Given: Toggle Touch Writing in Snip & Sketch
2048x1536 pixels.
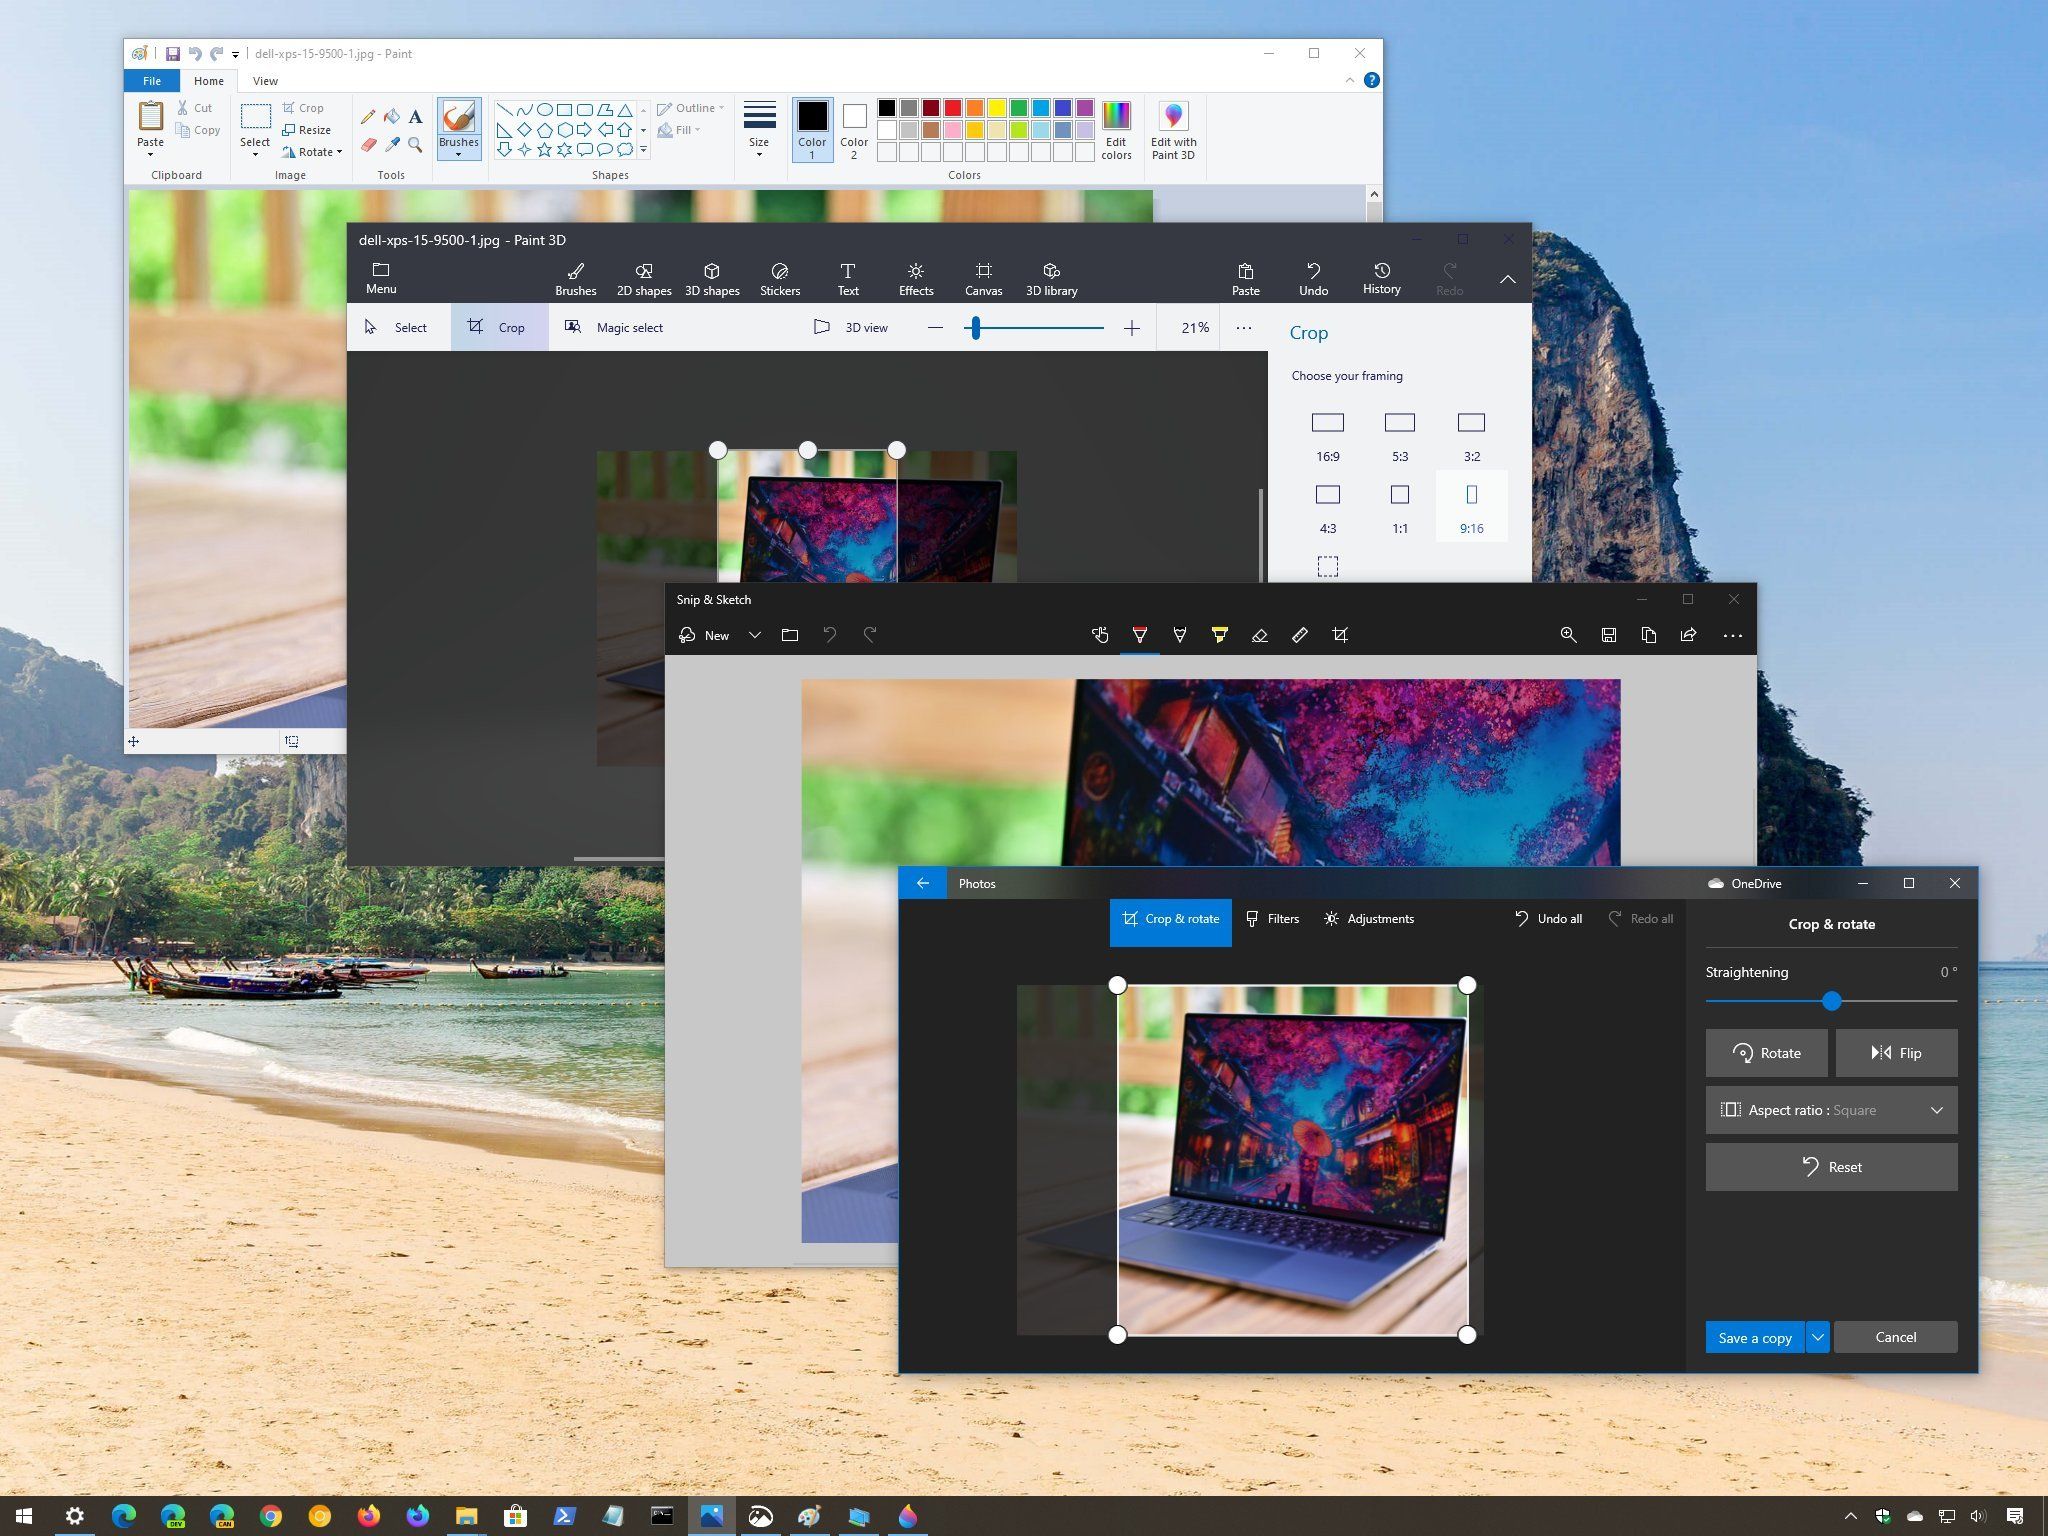Looking at the screenshot, I should pos(1100,635).
